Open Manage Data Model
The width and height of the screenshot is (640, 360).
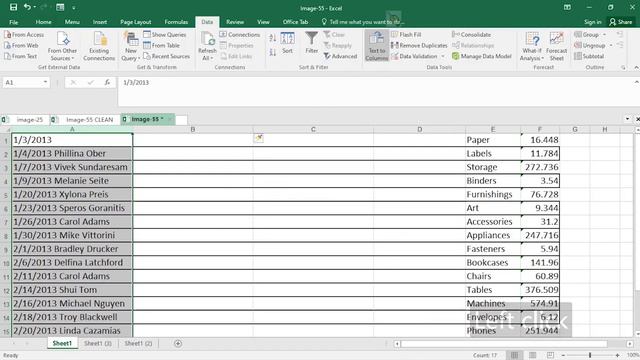pyautogui.click(x=482, y=56)
